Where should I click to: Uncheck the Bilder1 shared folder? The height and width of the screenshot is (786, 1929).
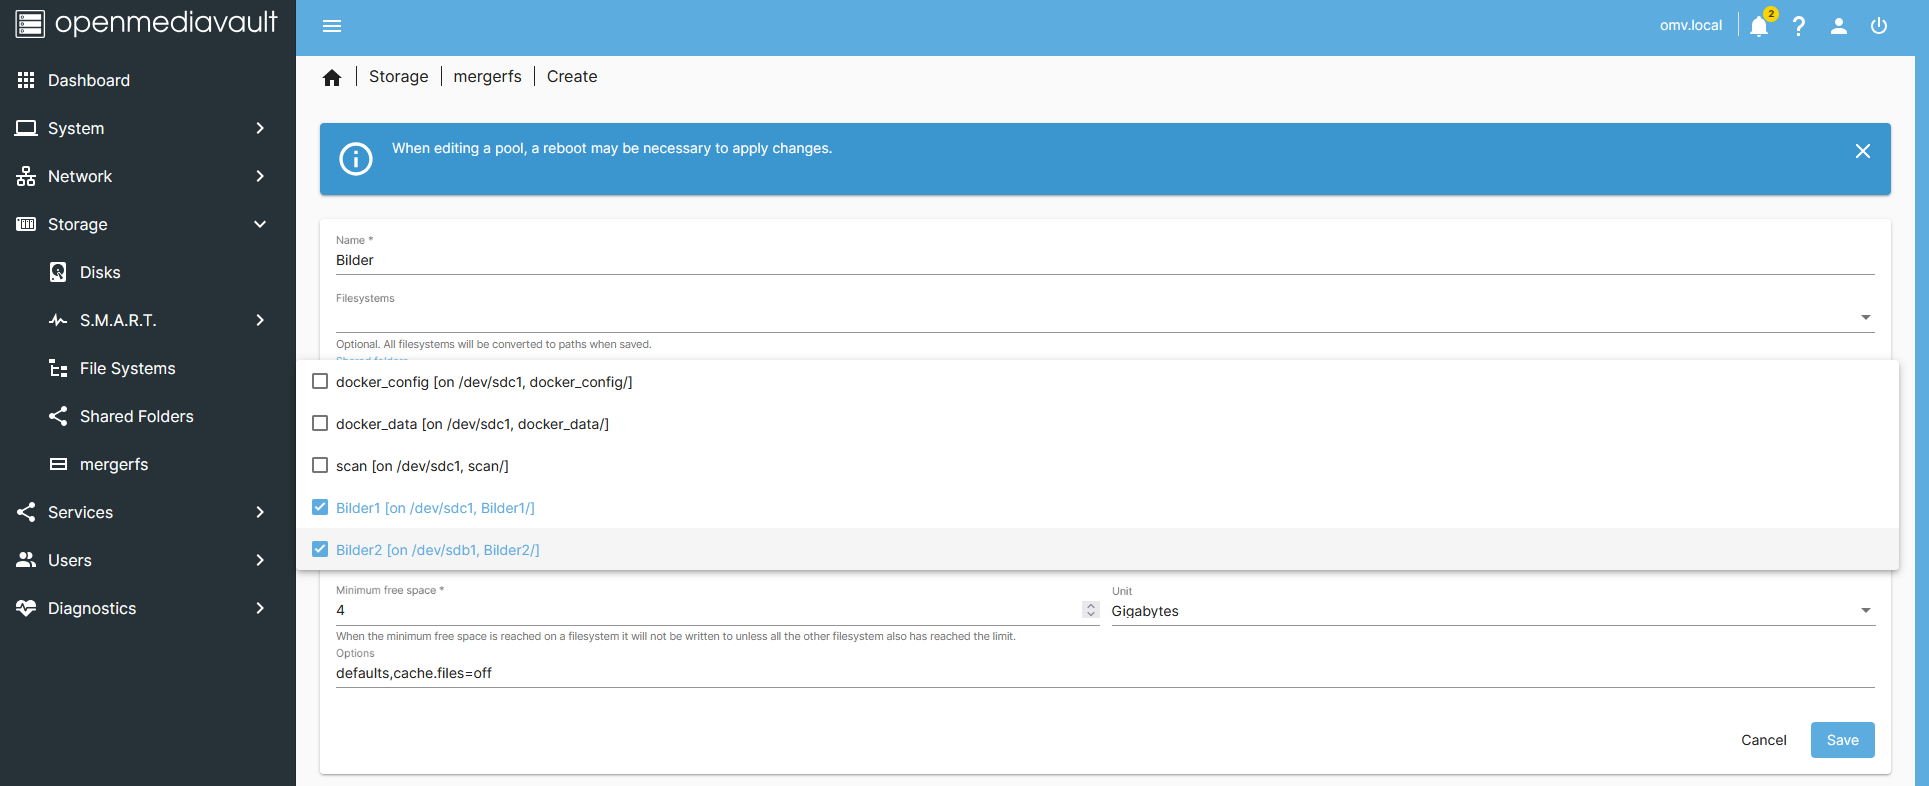pos(320,507)
